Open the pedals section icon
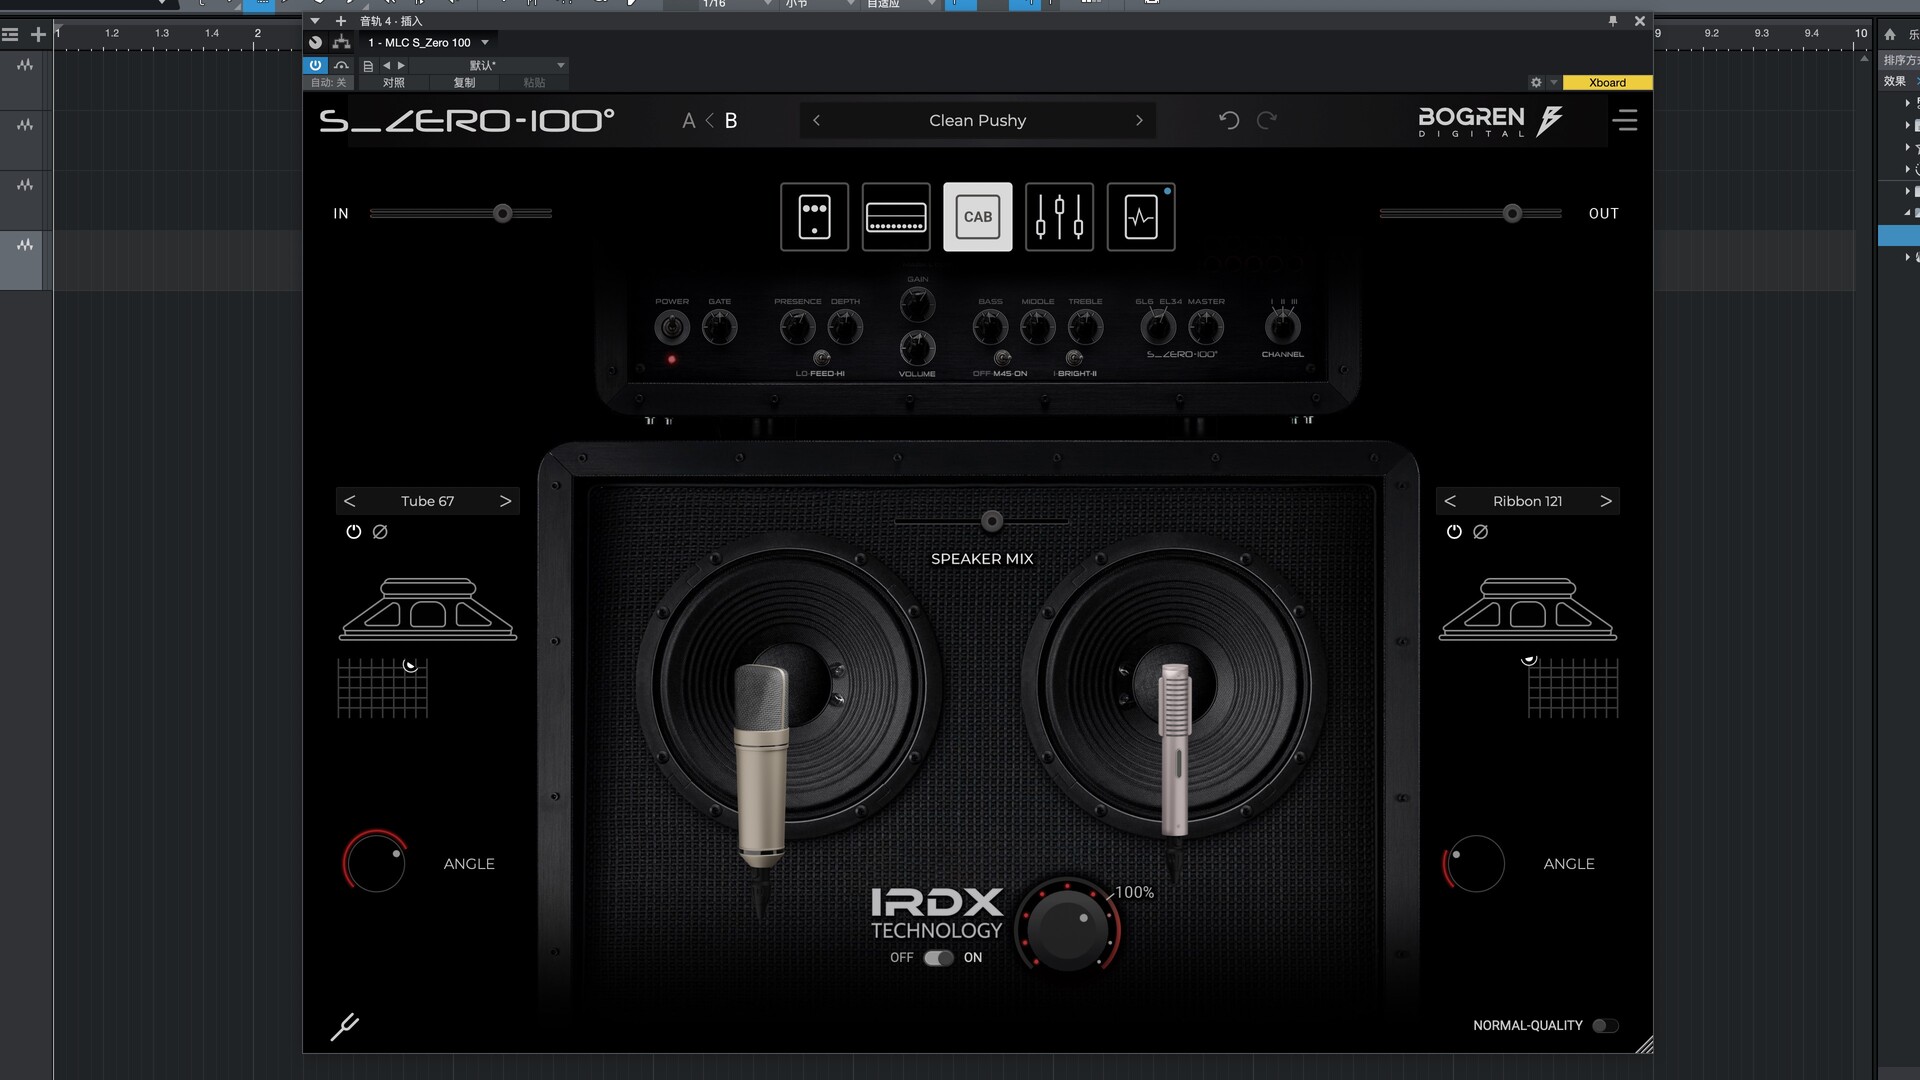The height and width of the screenshot is (1080, 1920). click(x=814, y=216)
